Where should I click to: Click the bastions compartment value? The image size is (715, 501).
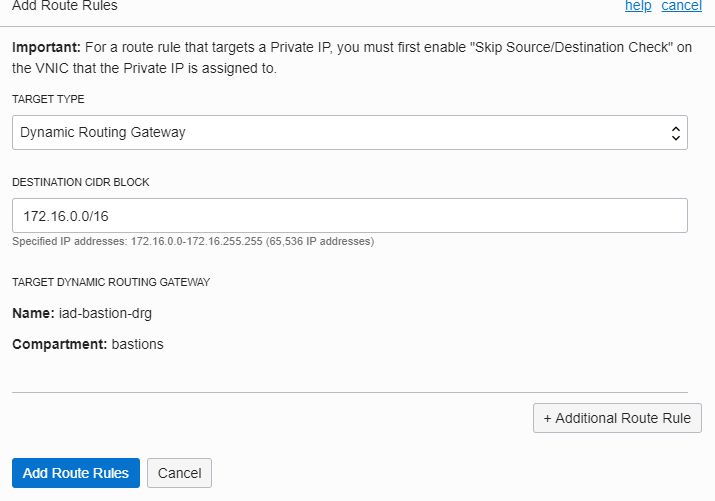coord(137,345)
